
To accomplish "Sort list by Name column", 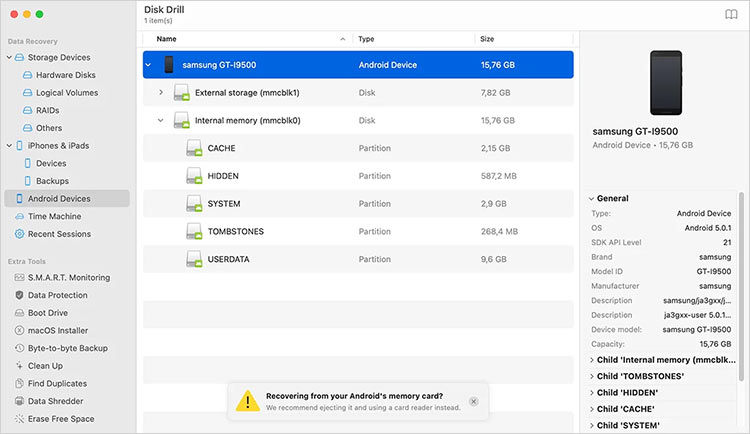I will [x=167, y=39].
